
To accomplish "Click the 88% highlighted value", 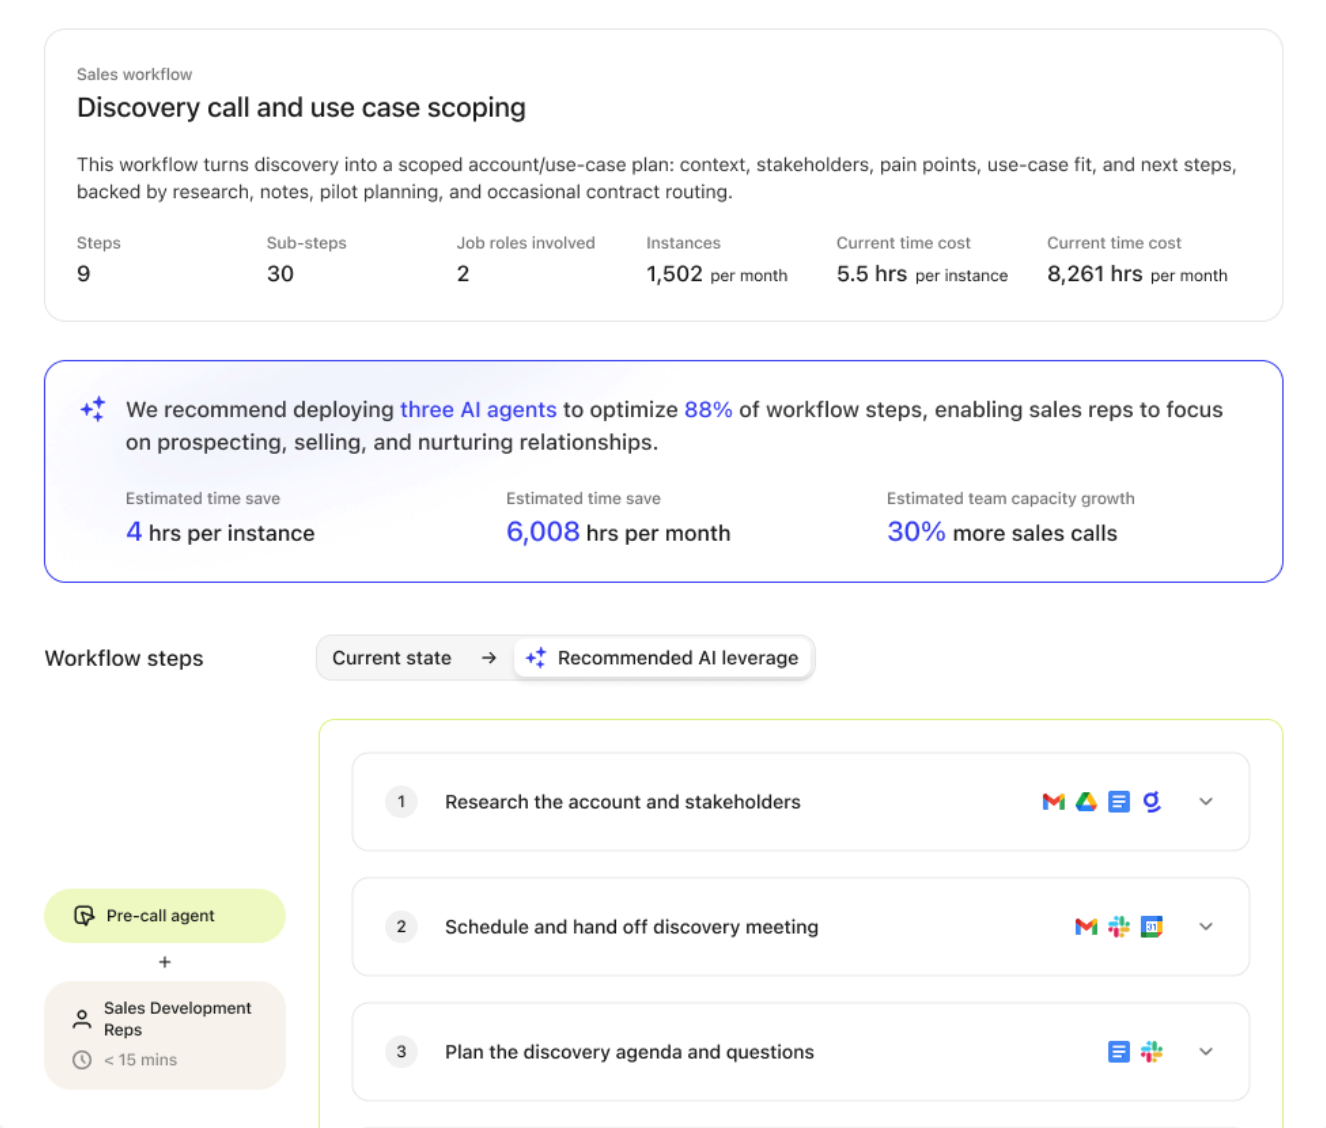I will (708, 410).
